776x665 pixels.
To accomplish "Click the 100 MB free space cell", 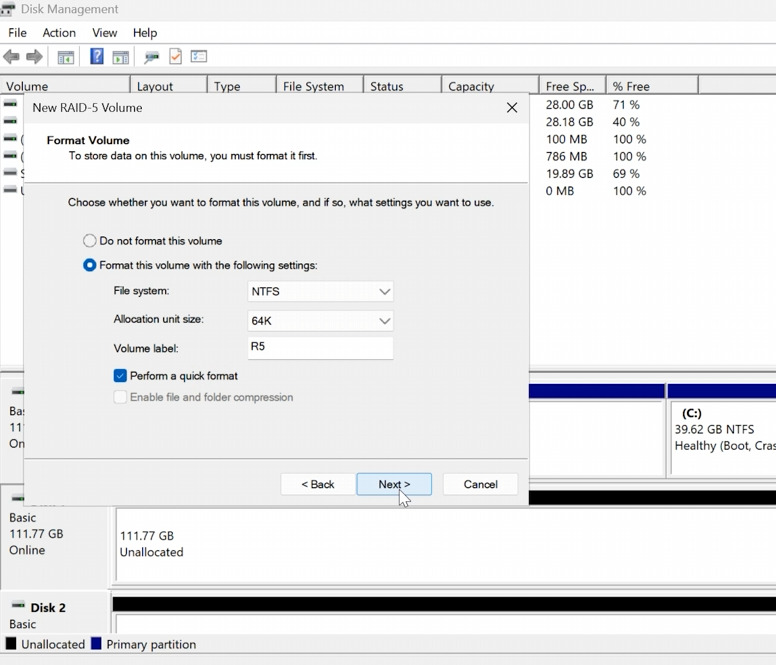I will pos(566,139).
